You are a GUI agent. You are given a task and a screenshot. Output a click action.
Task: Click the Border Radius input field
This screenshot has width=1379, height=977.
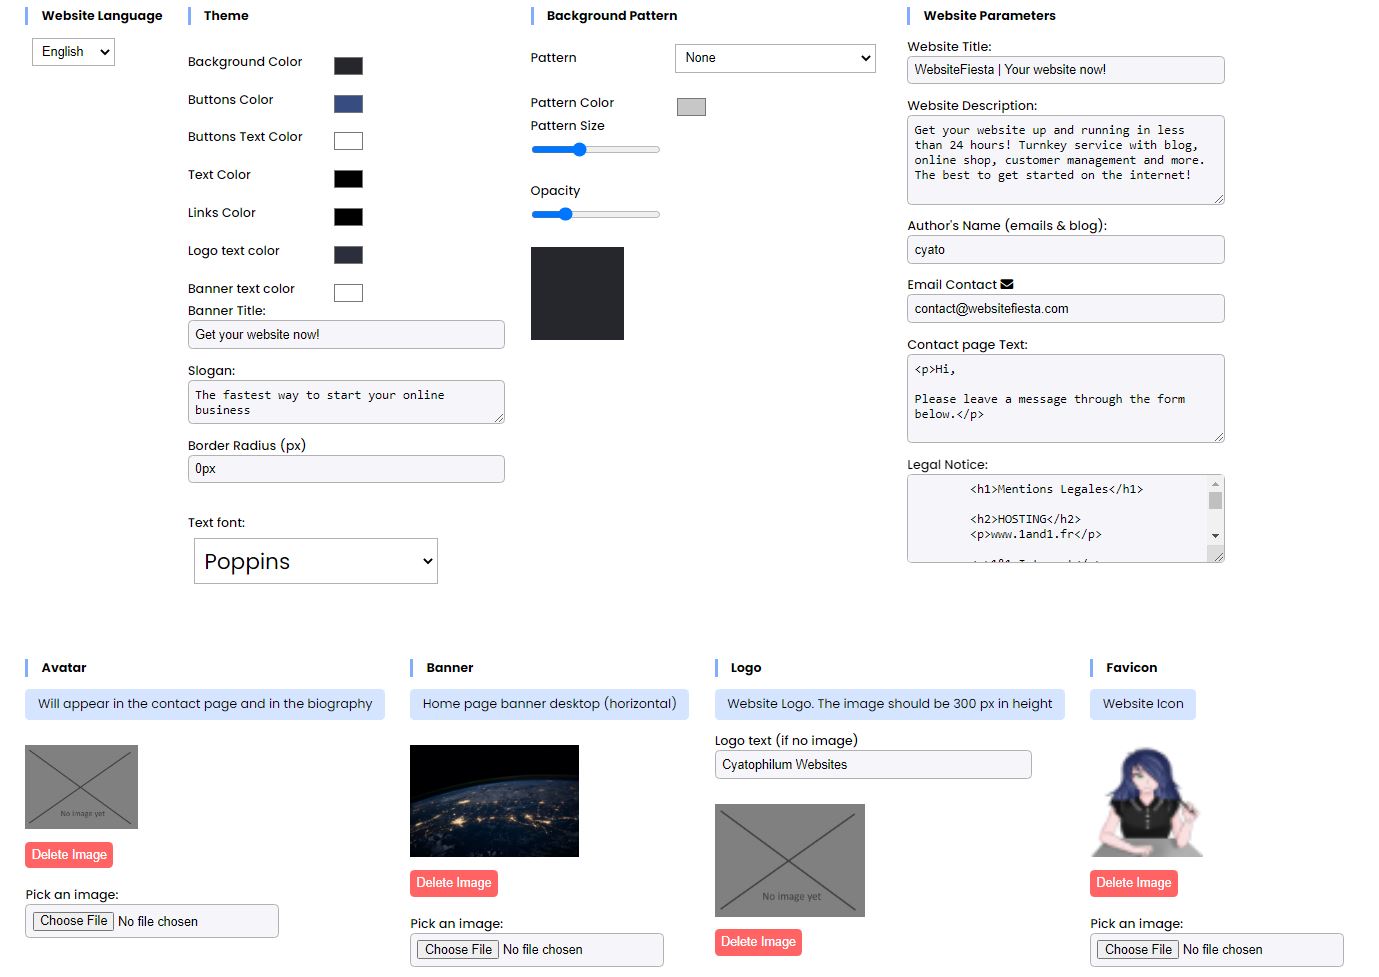(x=346, y=469)
